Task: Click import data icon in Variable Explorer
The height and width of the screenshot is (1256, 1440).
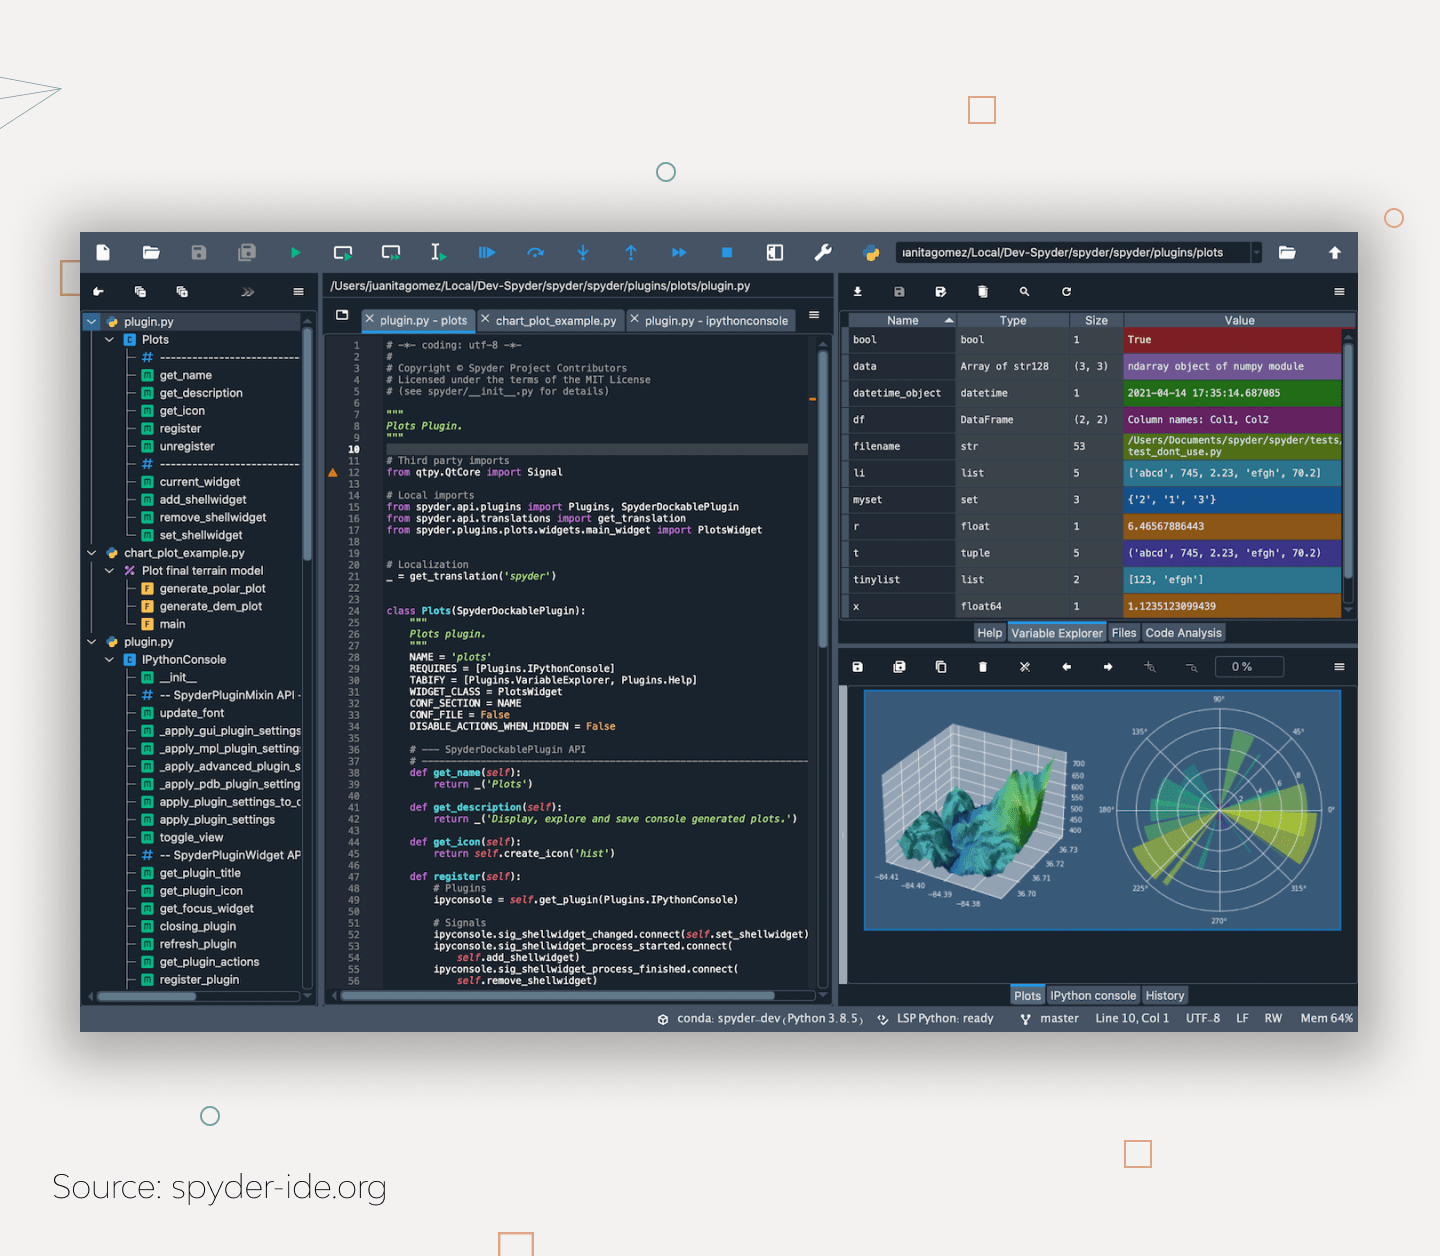Action: tap(857, 292)
